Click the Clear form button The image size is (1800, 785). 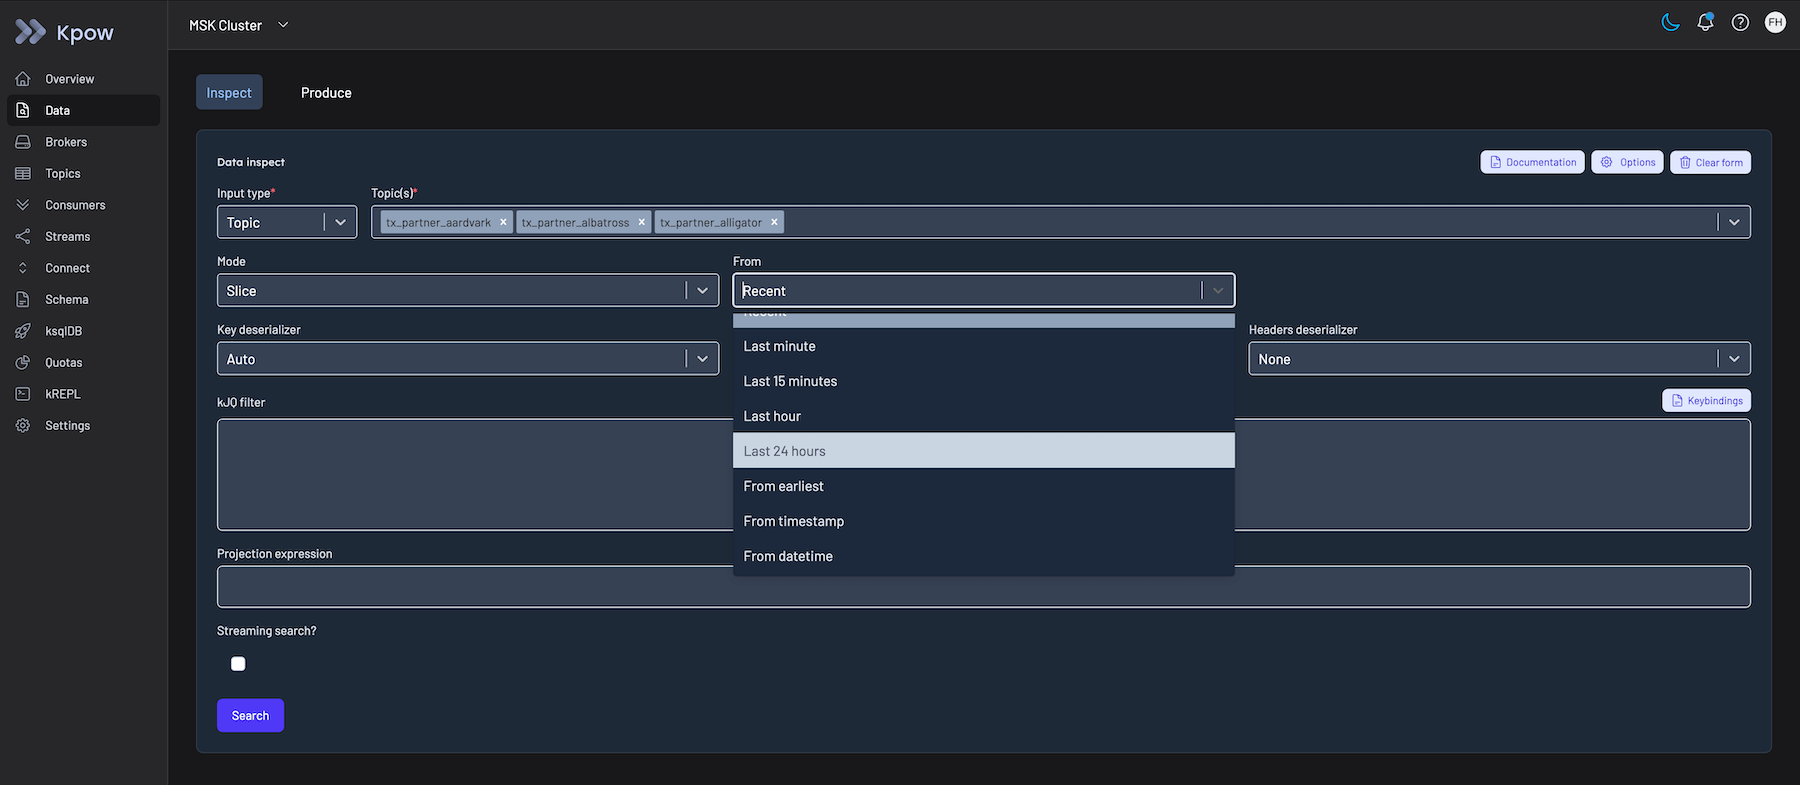pyautogui.click(x=1710, y=162)
